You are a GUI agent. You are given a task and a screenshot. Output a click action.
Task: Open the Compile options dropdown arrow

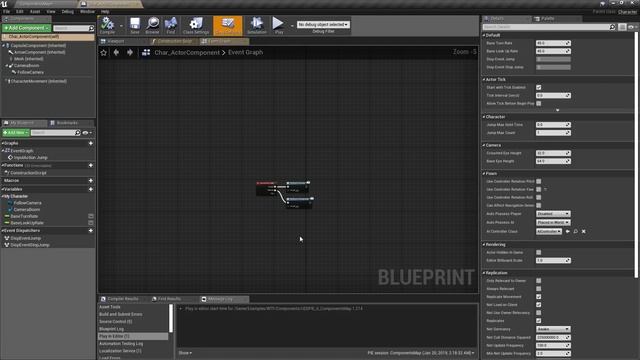(121, 25)
